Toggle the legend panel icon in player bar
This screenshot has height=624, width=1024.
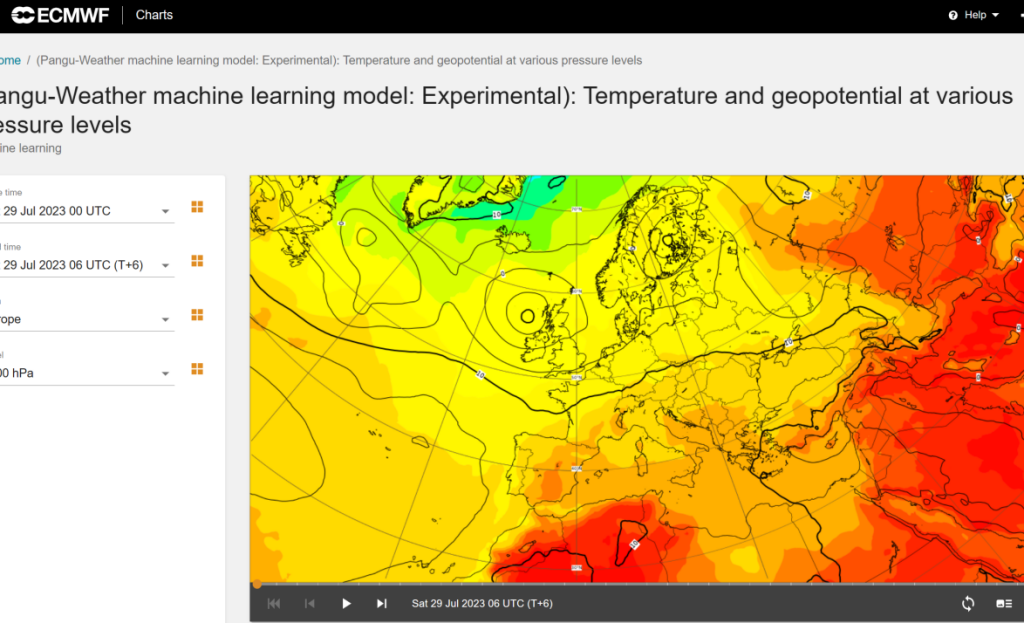[x=1004, y=603]
